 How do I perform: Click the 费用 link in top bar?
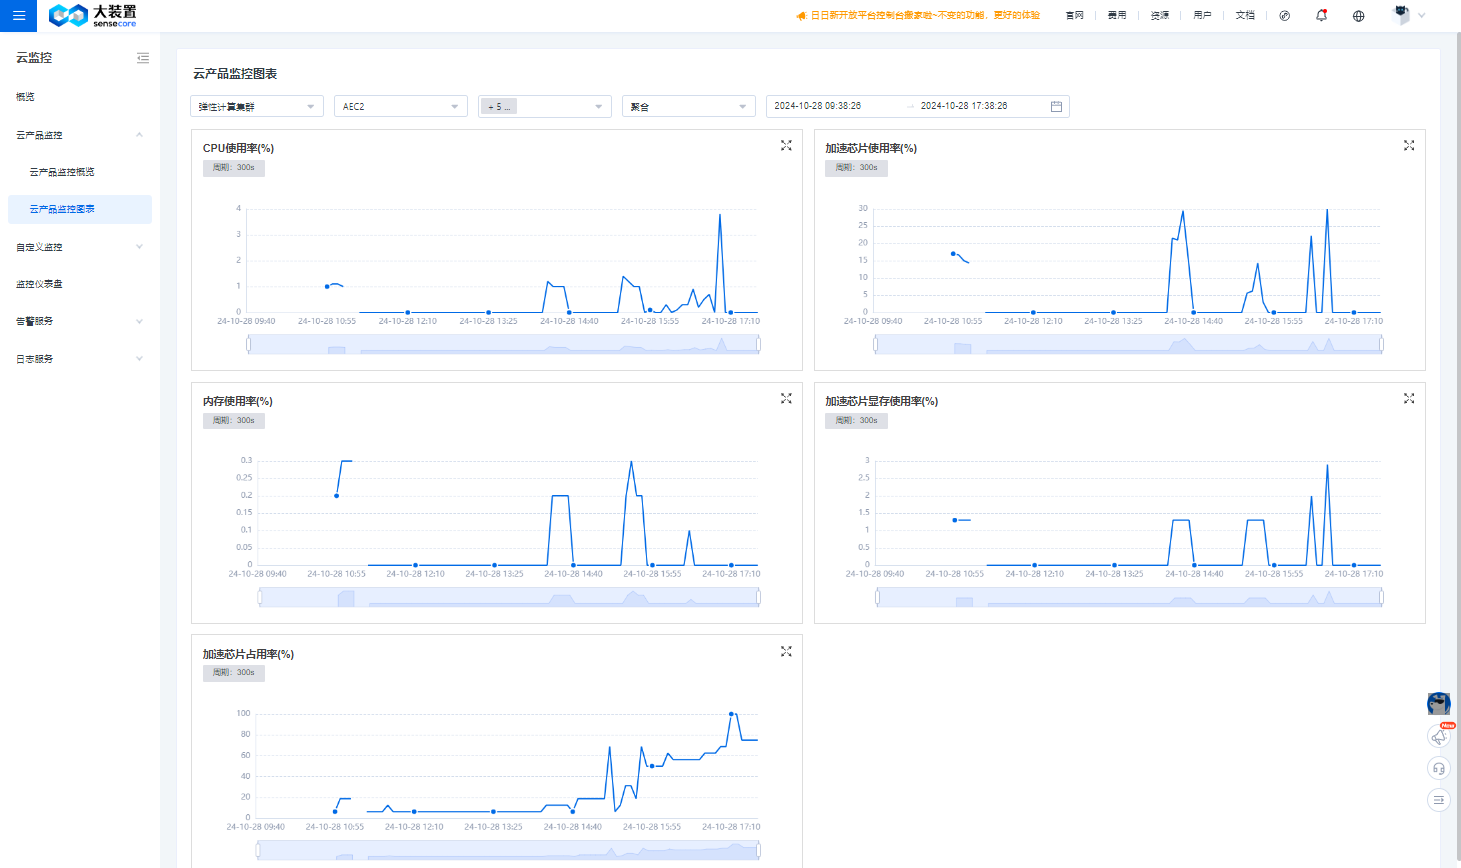(1117, 16)
